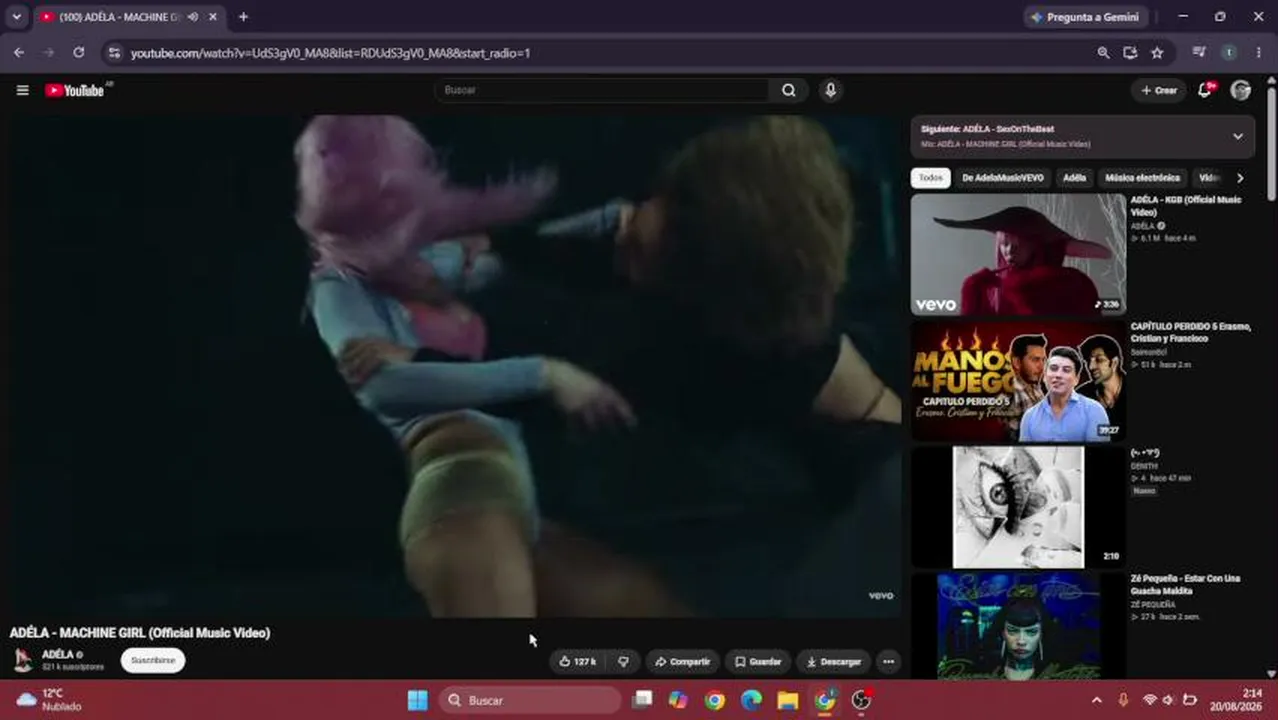Bookmark this page with star icon

[1157, 53]
